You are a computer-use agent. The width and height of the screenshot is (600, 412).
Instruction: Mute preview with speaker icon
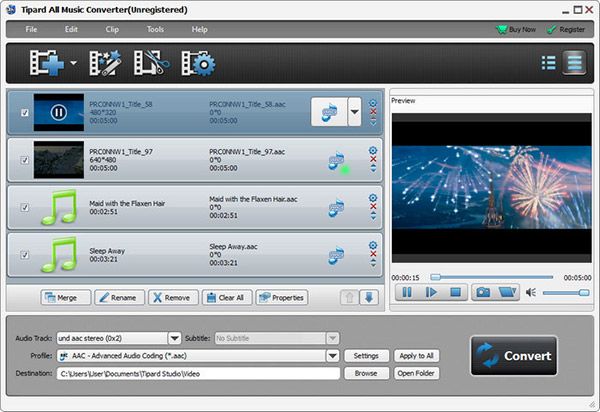(x=530, y=293)
